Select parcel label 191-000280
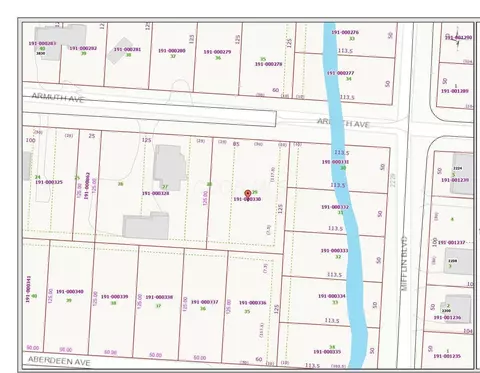The height and width of the screenshot is (373, 480). pyautogui.click(x=172, y=51)
